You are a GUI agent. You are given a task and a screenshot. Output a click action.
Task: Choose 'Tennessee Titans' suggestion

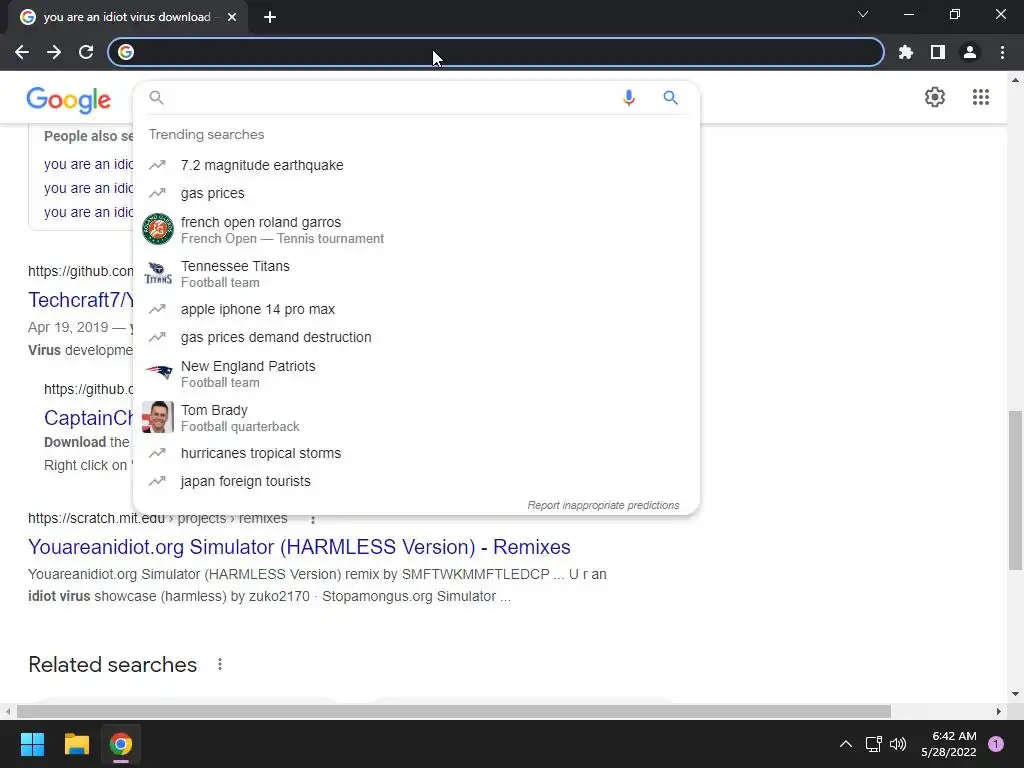tap(416, 274)
